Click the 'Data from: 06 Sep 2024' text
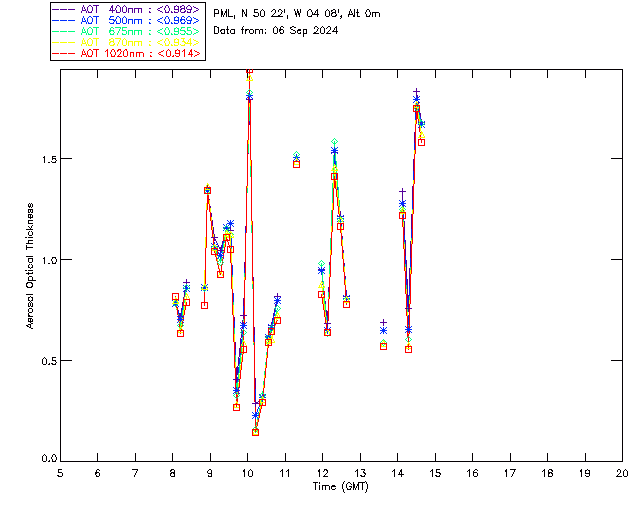Viewport: 640px width, 512px height. point(276,31)
